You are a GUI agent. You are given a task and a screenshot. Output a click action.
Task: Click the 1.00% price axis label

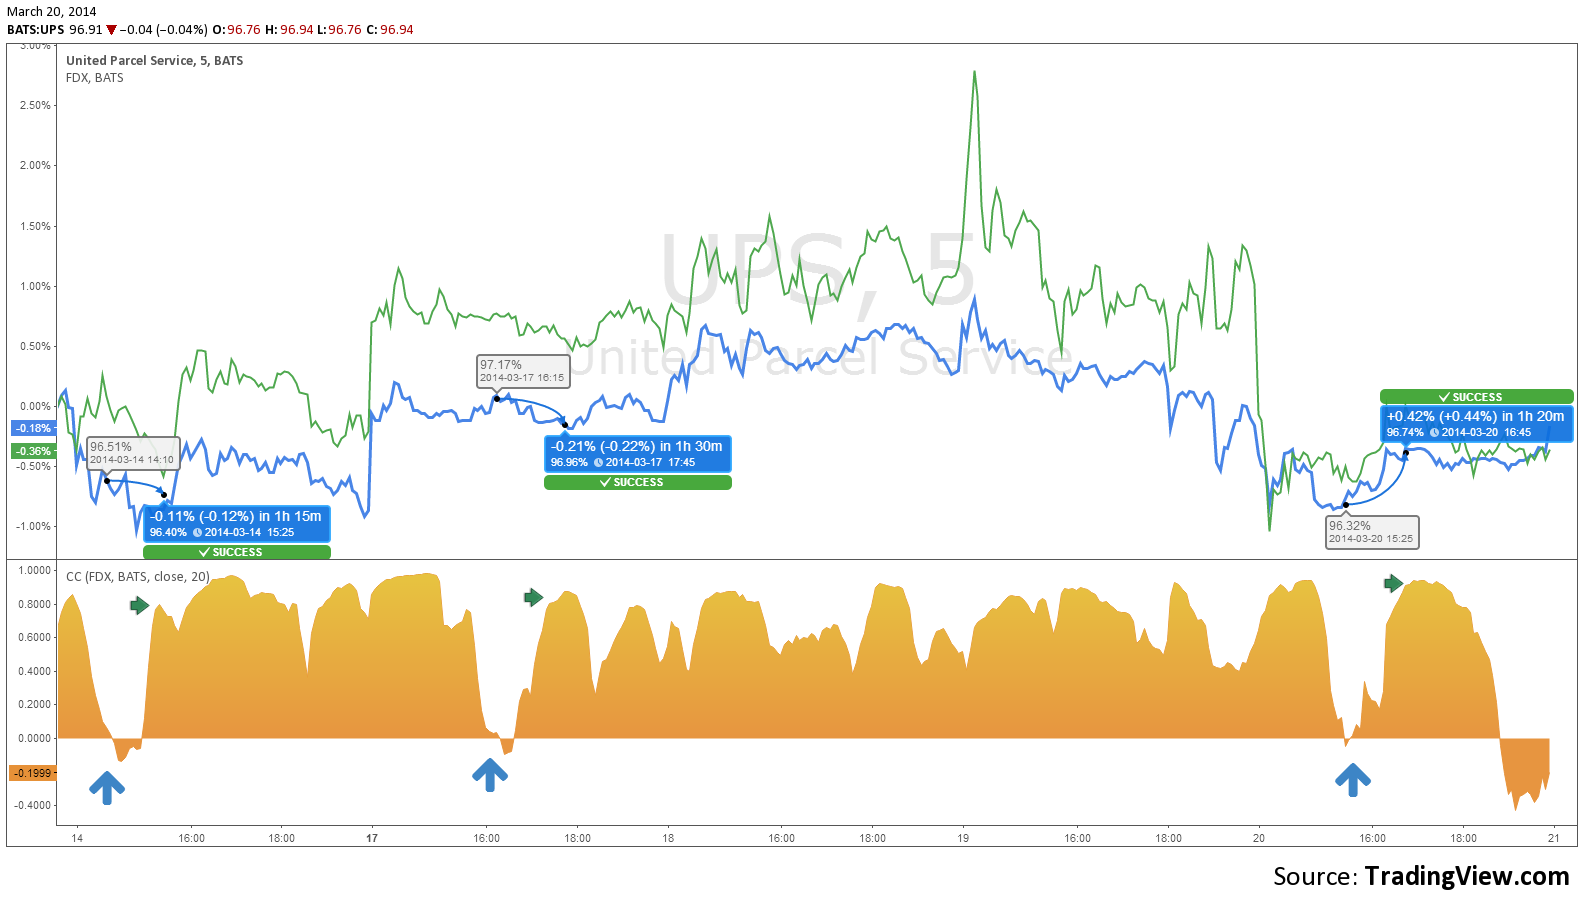[35, 286]
